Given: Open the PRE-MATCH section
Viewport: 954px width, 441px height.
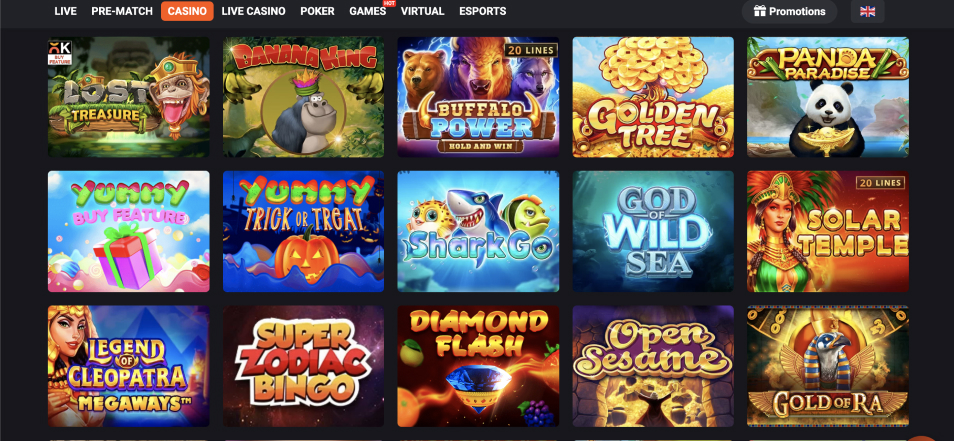Looking at the screenshot, I should pyautogui.click(x=122, y=11).
